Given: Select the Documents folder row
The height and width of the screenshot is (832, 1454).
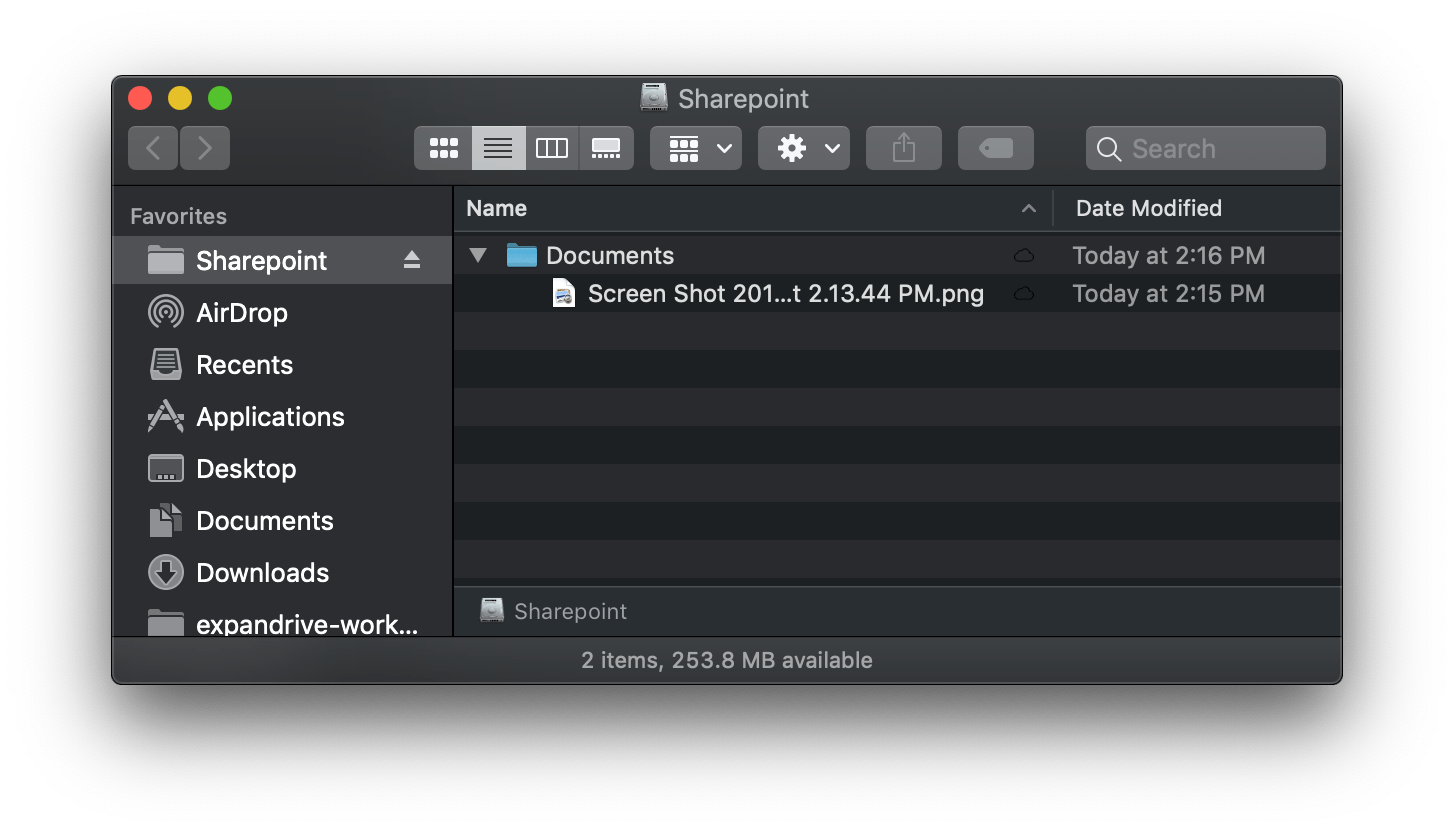Looking at the screenshot, I should tap(897, 255).
